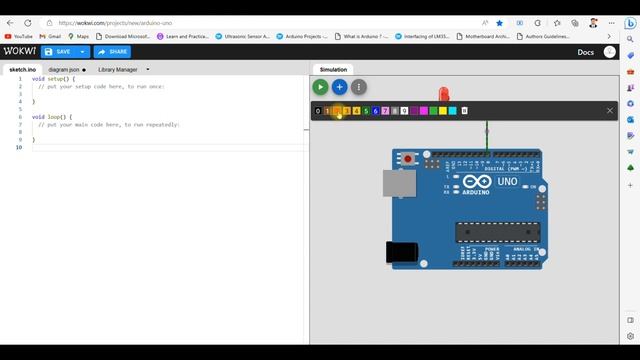
Task: Select the Simulation tab
Action: tap(333, 69)
